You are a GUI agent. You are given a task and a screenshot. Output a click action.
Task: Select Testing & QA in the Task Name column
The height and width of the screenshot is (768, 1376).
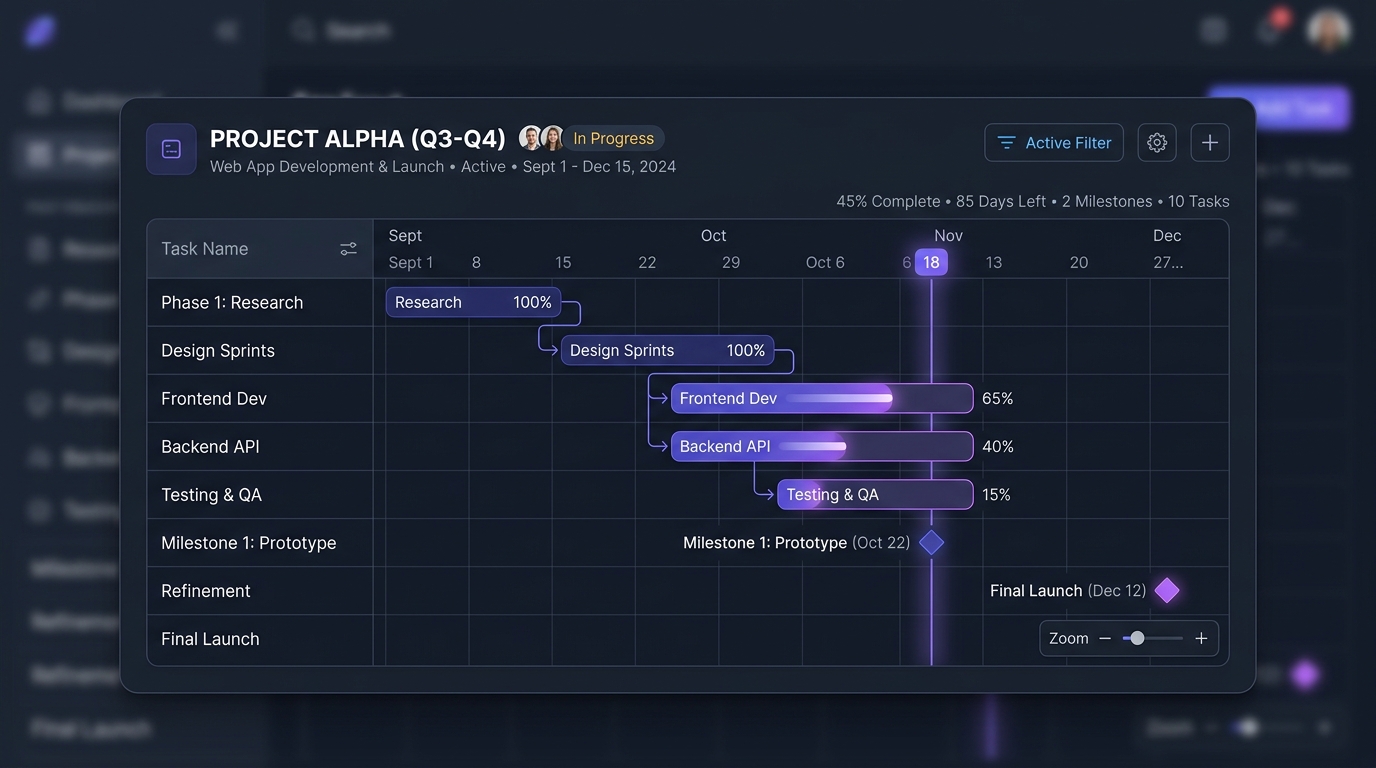(x=260, y=494)
